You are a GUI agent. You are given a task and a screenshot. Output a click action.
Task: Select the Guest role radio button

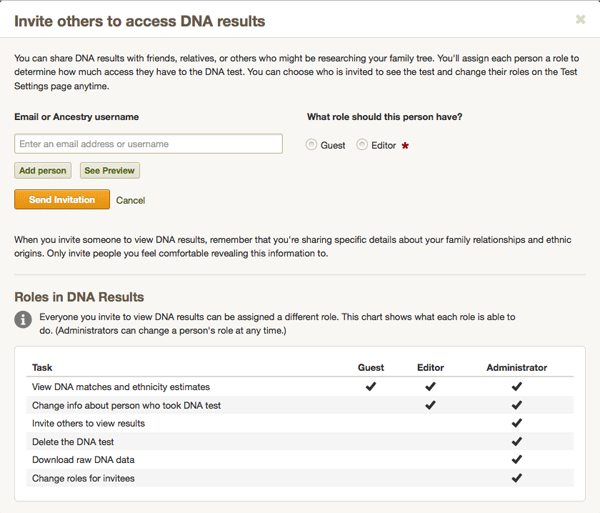311,145
